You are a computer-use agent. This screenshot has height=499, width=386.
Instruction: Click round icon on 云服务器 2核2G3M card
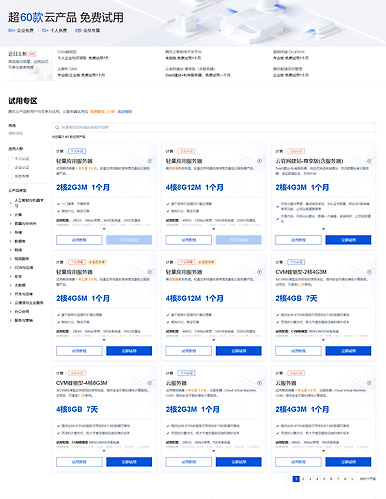[259, 383]
